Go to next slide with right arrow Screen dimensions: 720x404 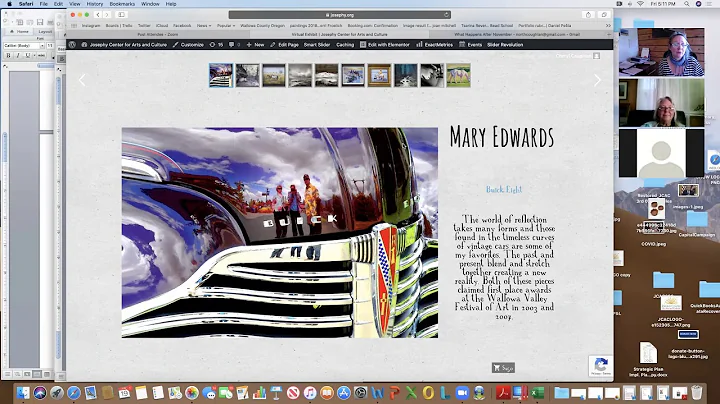[597, 80]
